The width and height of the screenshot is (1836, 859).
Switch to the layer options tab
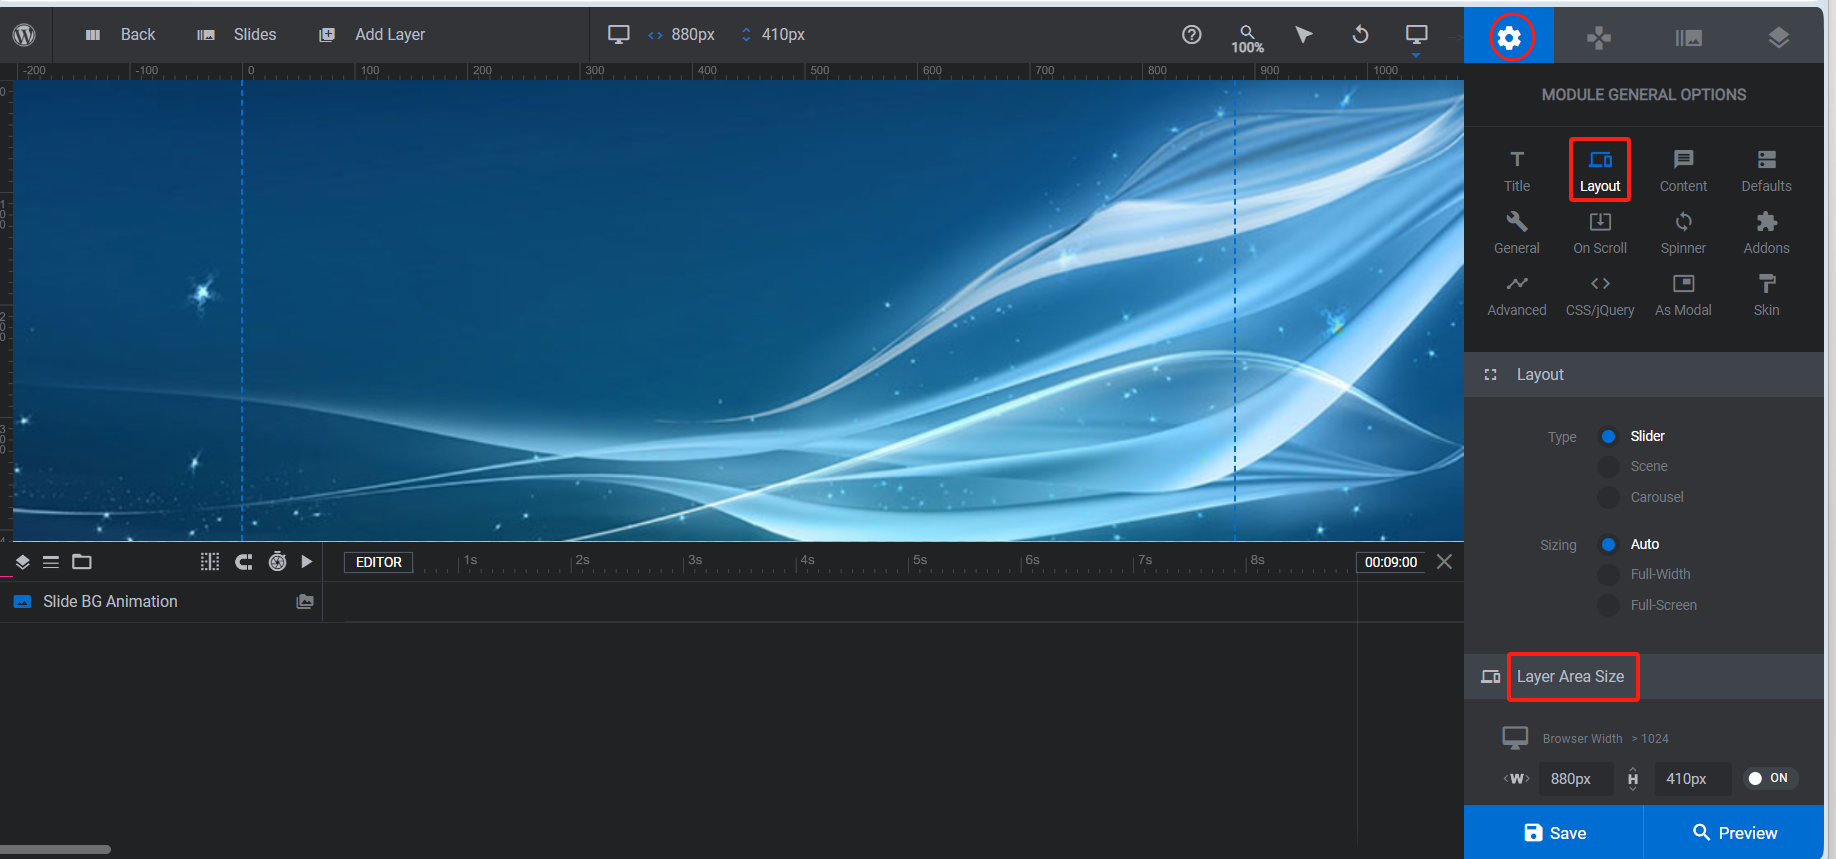(x=1778, y=38)
